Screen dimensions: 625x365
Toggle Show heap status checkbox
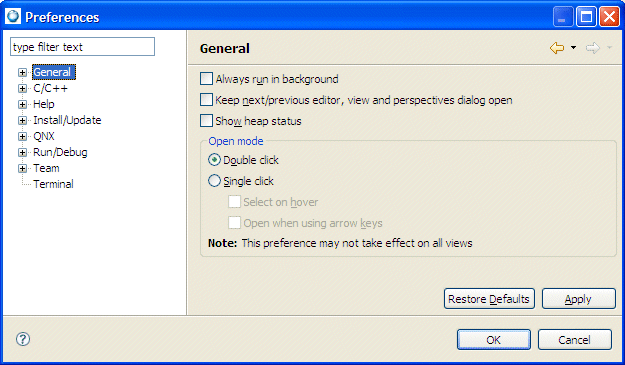(206, 120)
